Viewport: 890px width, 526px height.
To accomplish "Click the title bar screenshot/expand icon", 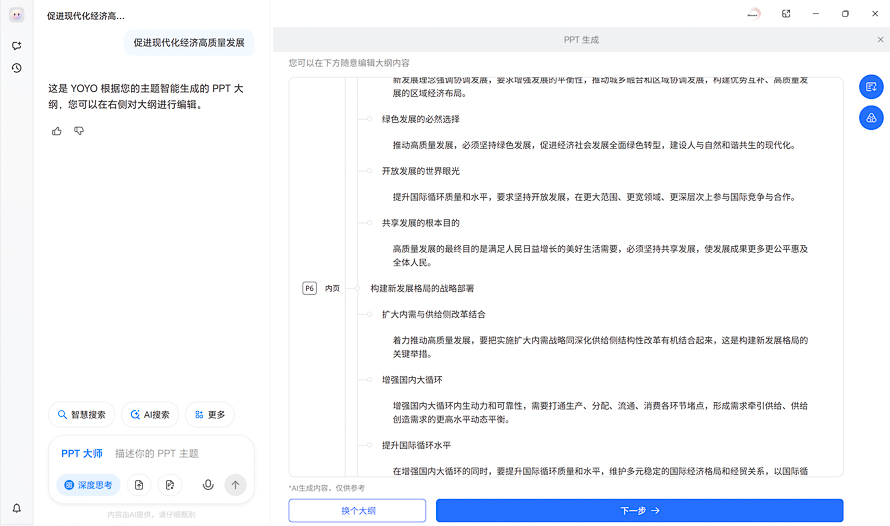I will (786, 14).
